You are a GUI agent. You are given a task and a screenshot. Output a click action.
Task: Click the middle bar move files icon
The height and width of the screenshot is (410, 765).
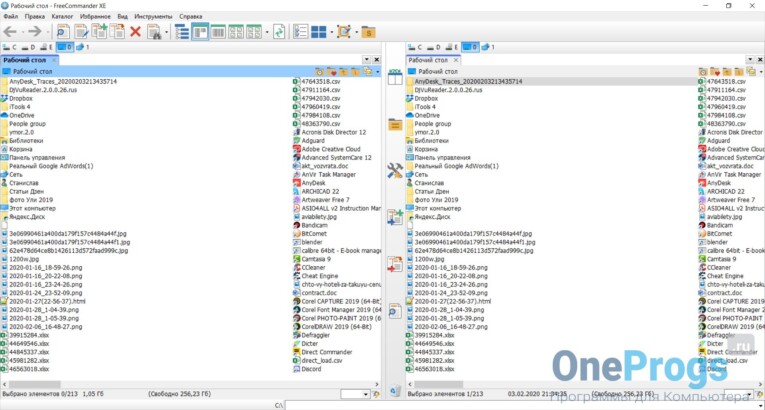point(395,264)
